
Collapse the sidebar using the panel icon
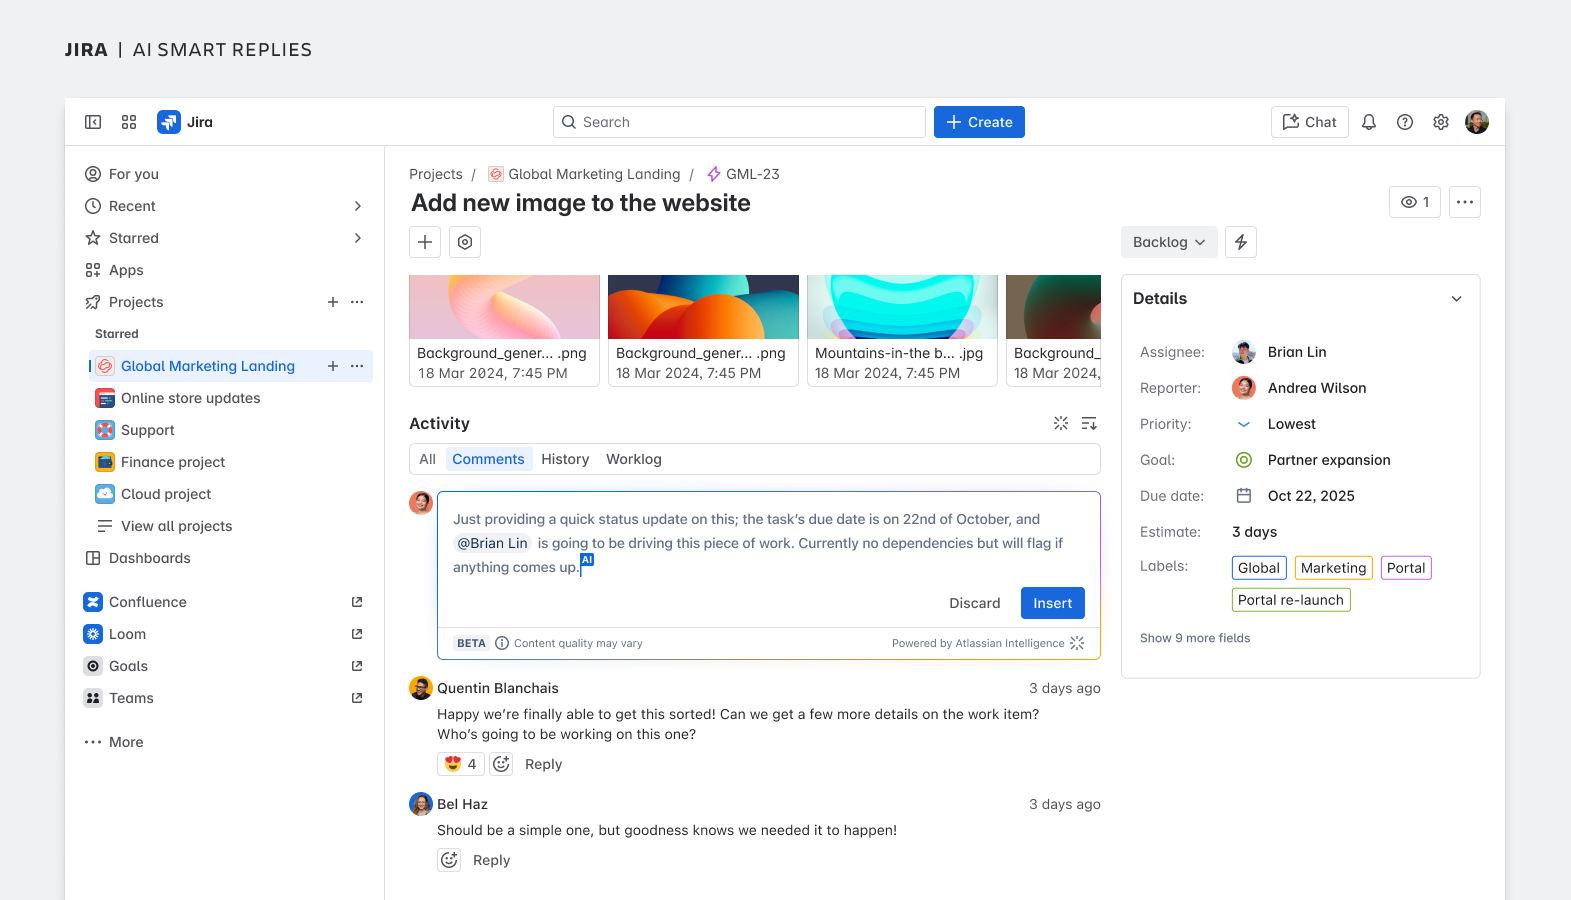tap(93, 122)
